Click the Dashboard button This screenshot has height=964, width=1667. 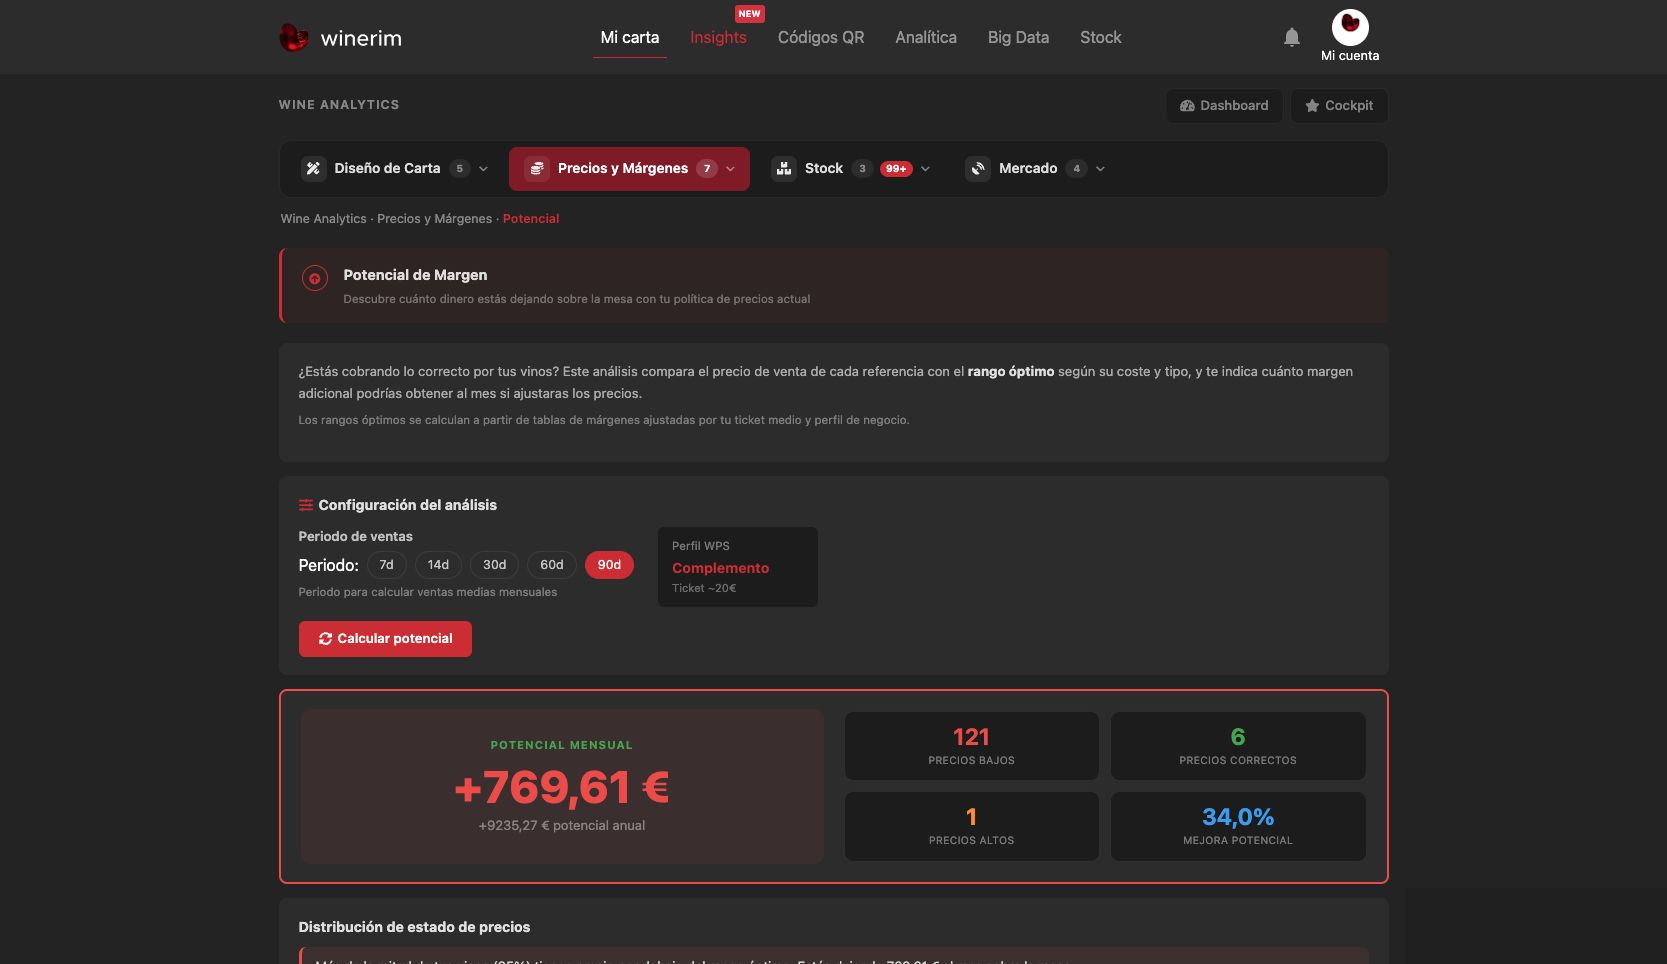(1224, 106)
